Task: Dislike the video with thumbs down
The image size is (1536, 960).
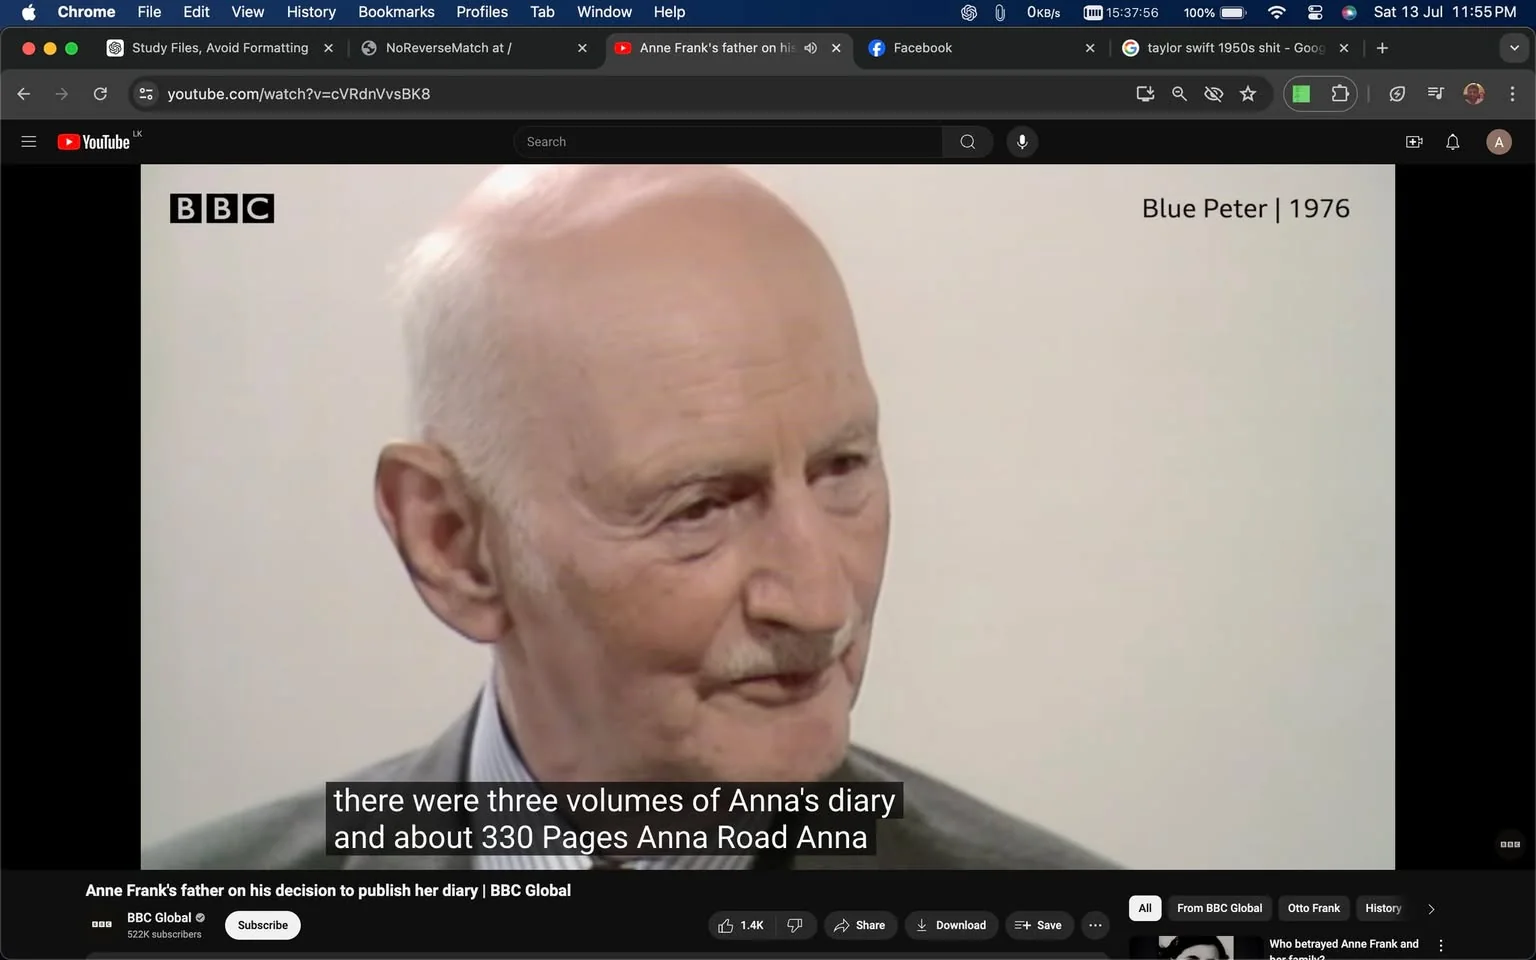Action: (796, 925)
